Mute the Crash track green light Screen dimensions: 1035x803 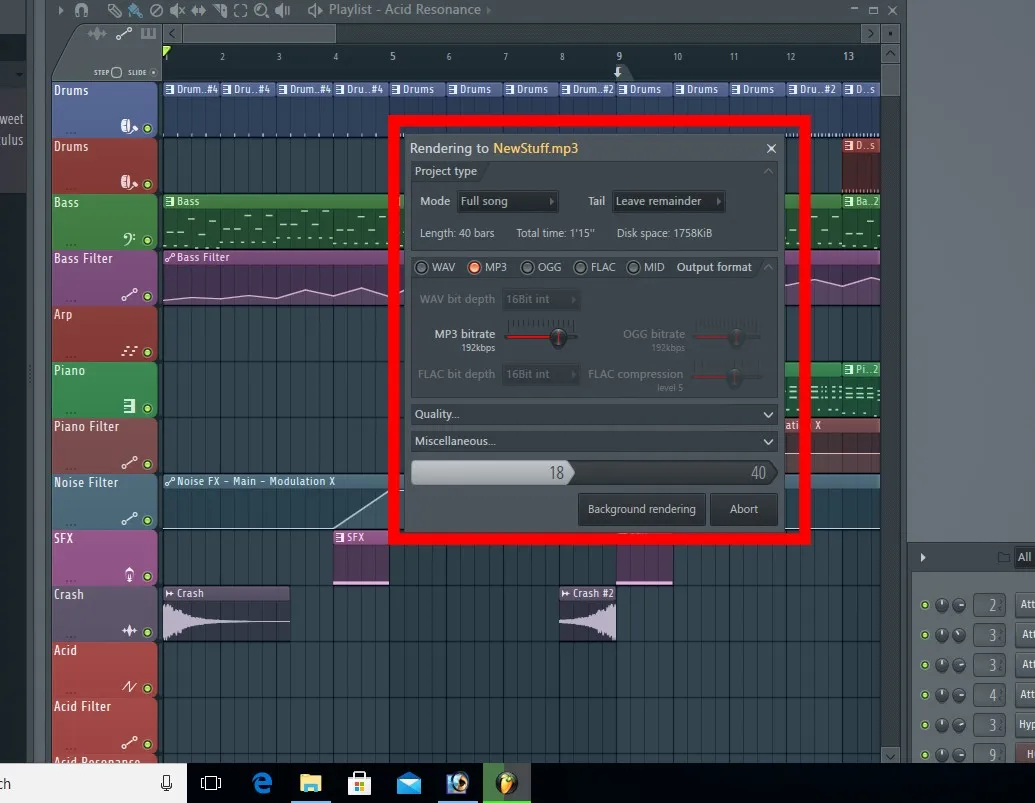(x=148, y=632)
